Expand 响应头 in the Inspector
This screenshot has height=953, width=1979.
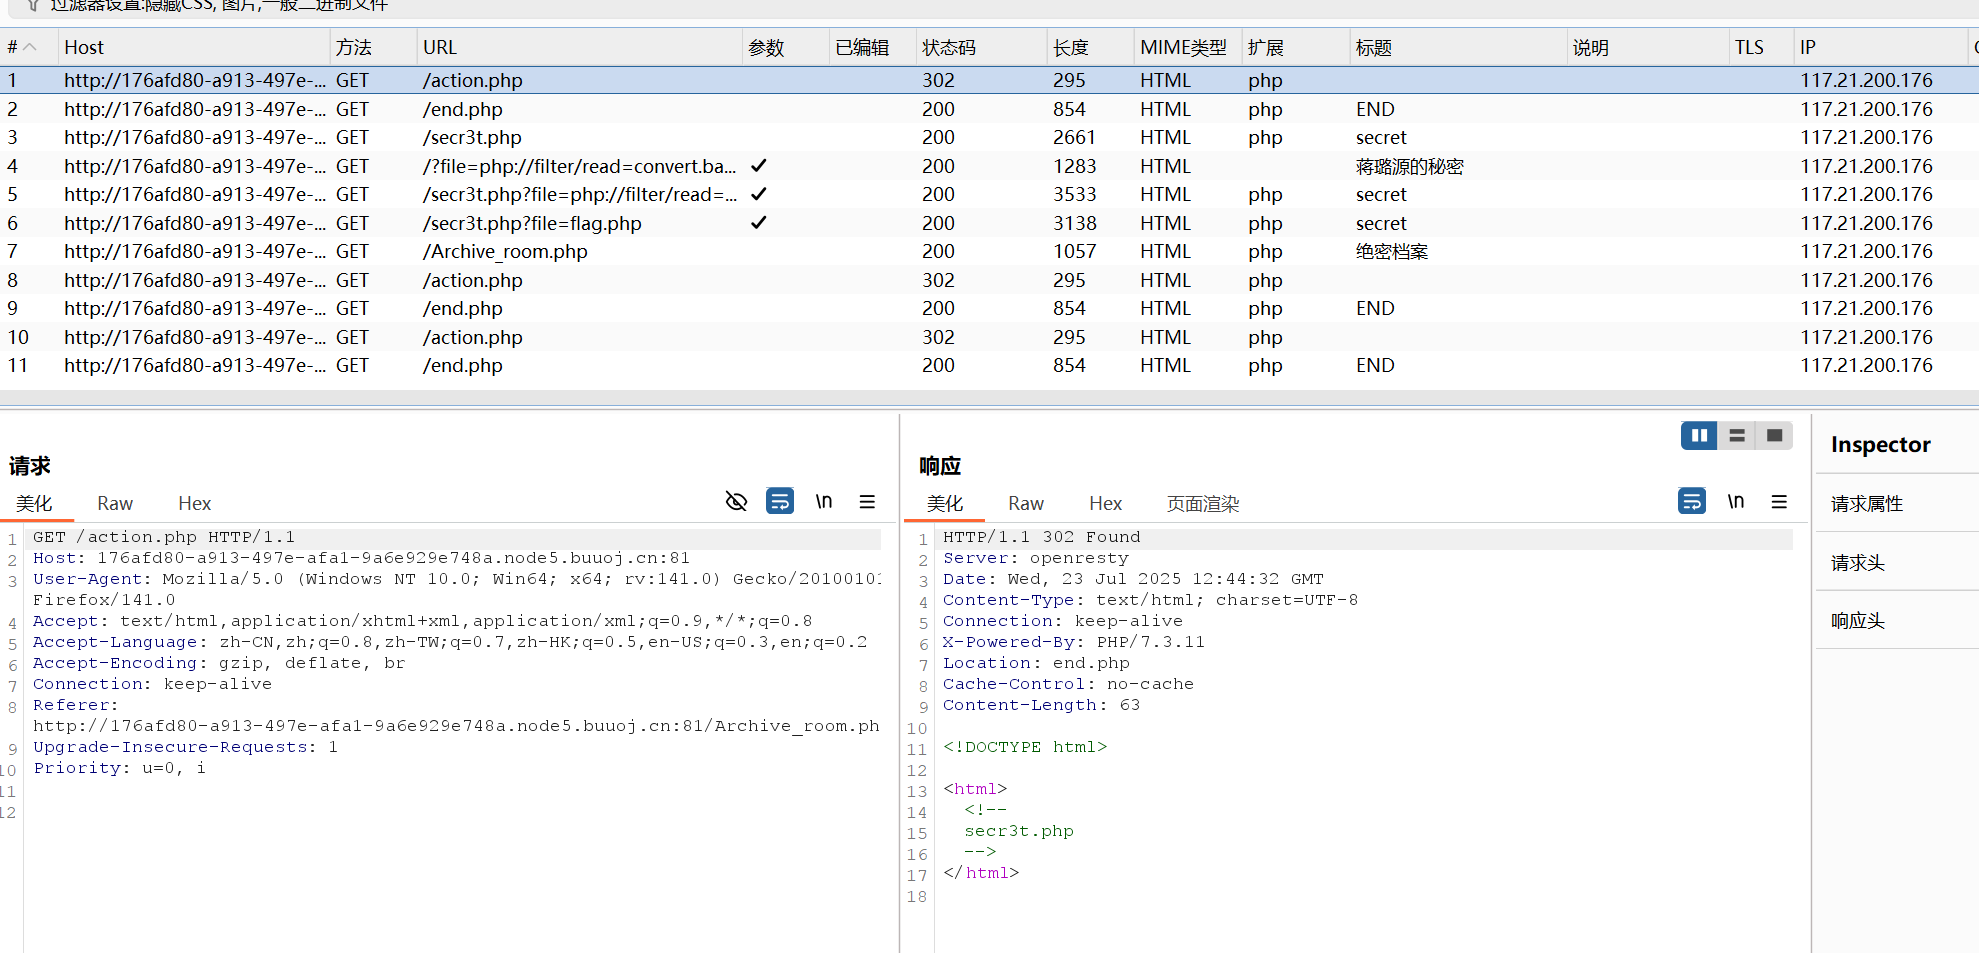point(1858,621)
